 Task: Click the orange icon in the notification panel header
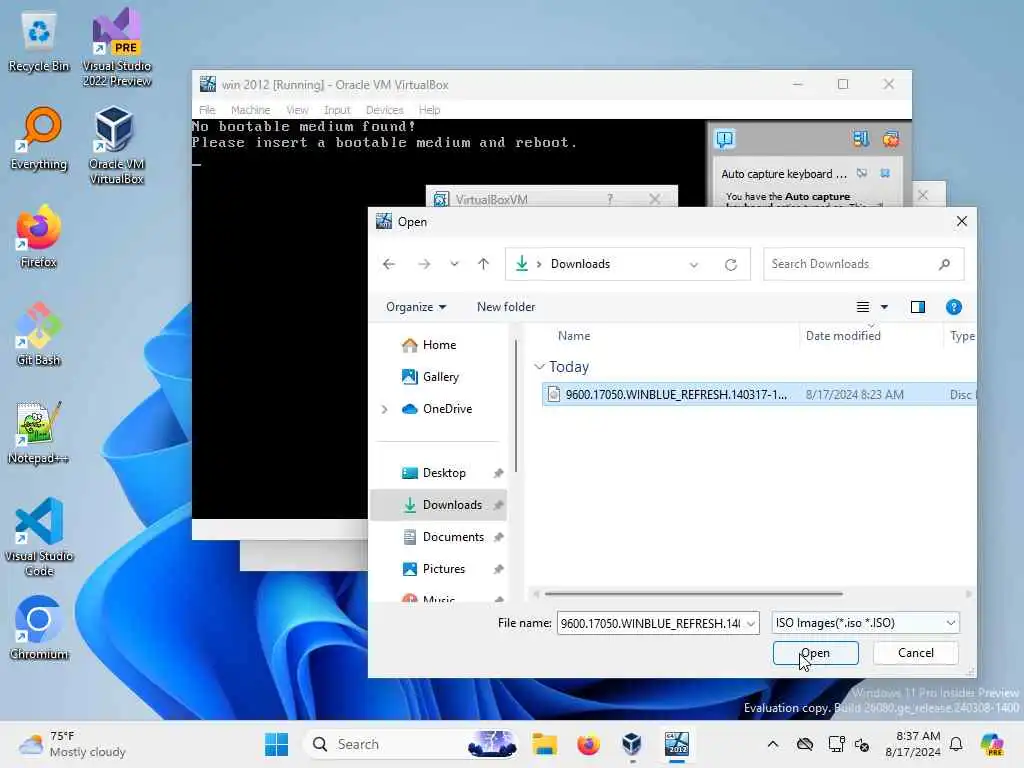[891, 138]
